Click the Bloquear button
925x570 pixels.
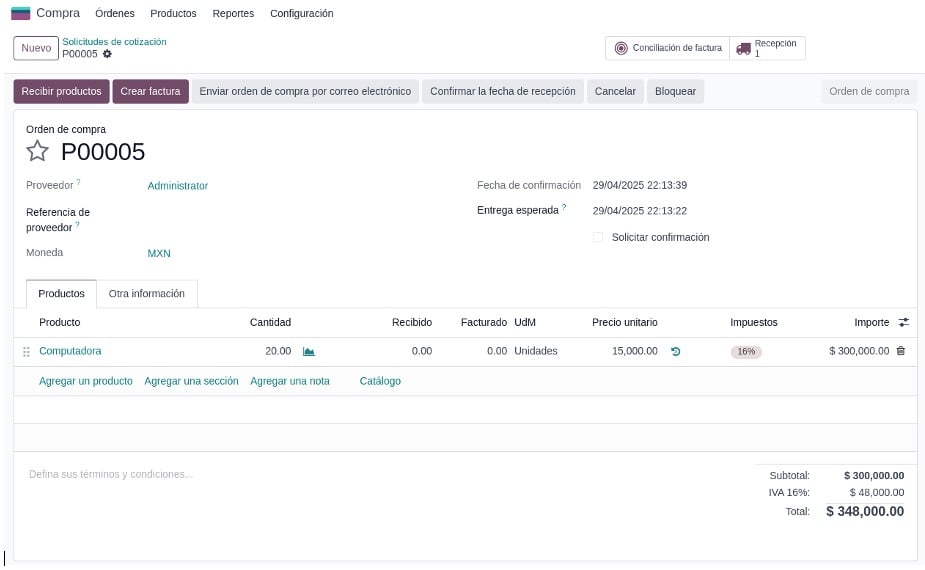675,91
